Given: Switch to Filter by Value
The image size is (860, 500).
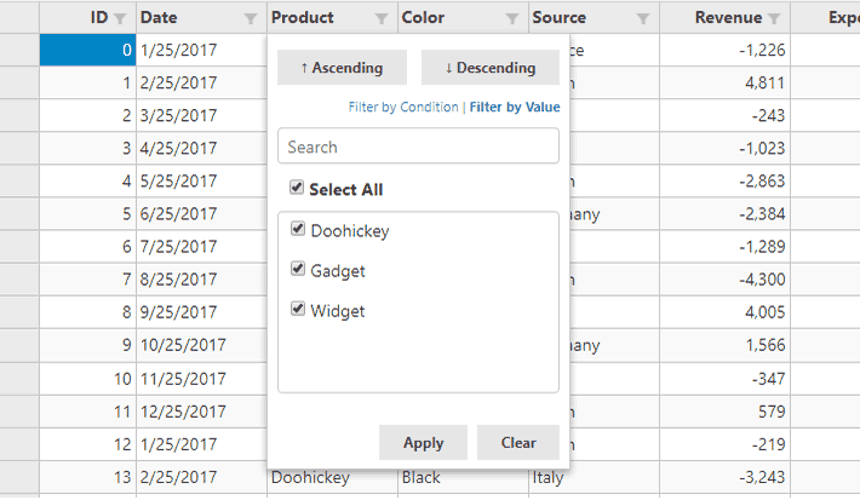Looking at the screenshot, I should coord(515,107).
